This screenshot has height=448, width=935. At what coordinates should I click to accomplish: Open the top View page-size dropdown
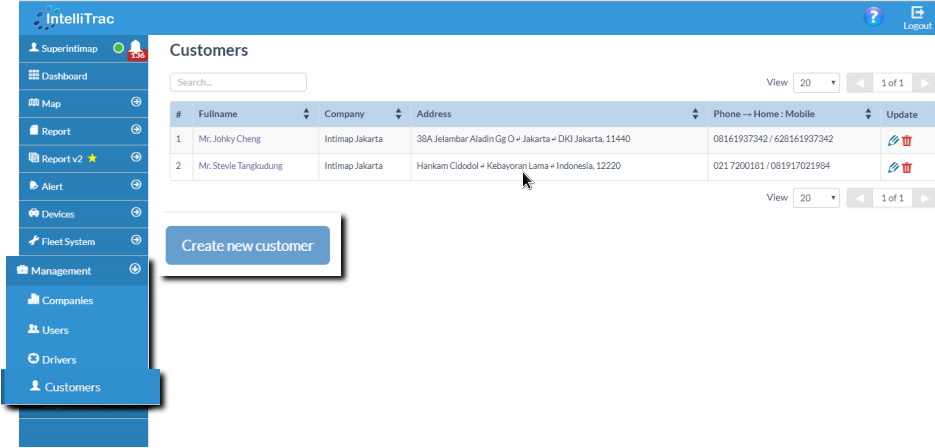pos(817,83)
